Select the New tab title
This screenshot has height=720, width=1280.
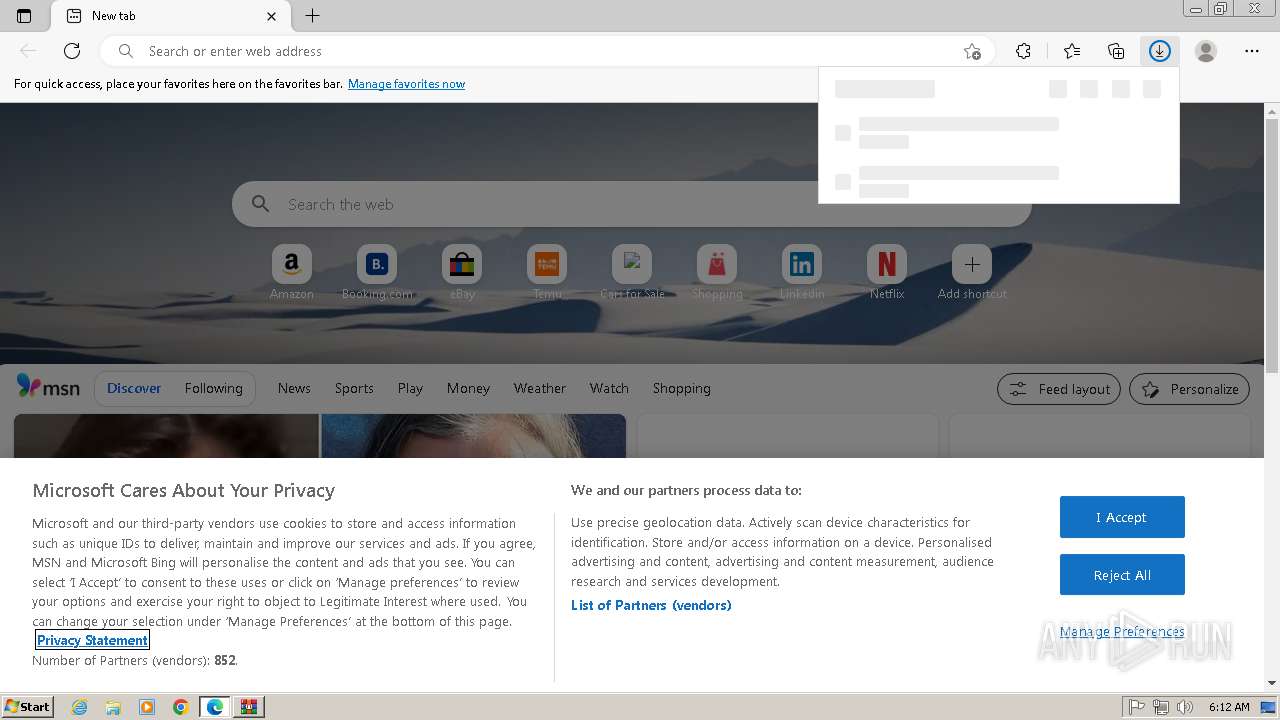click(113, 16)
